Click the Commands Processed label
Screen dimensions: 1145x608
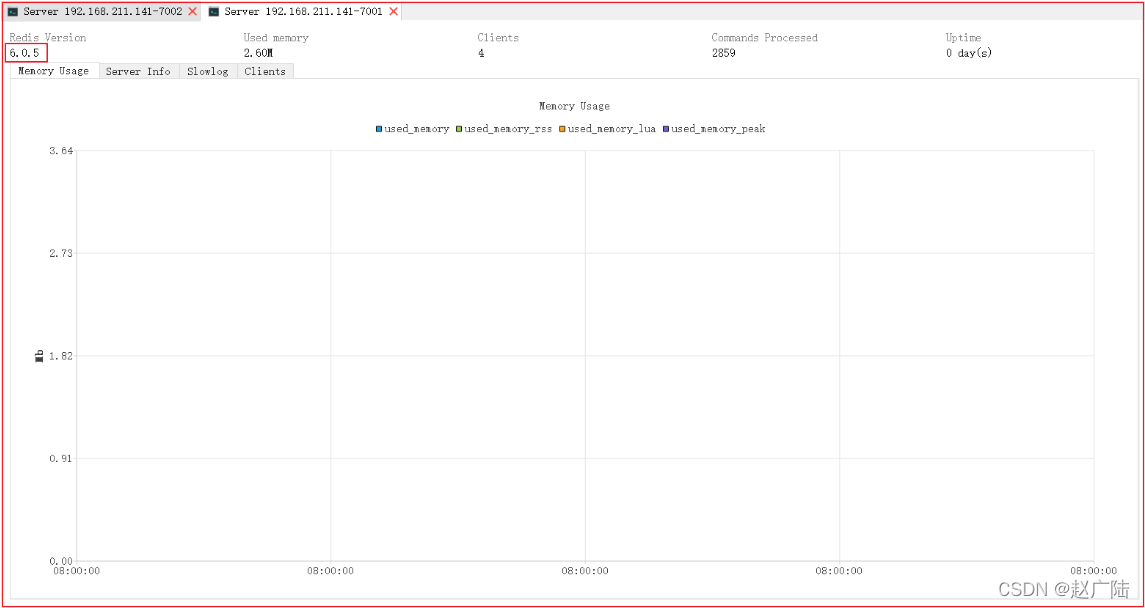765,37
